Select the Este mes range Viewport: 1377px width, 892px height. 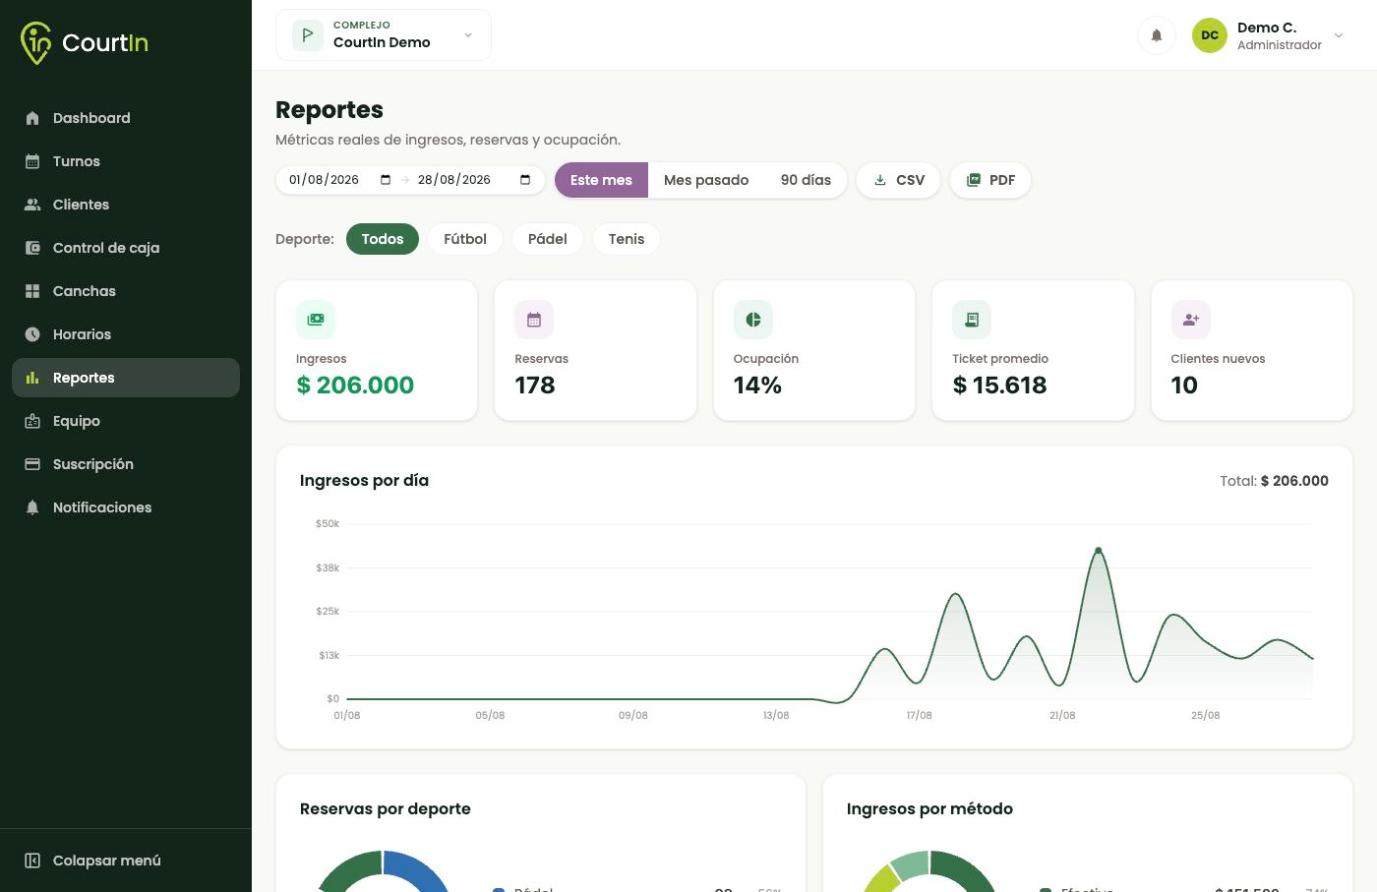pyautogui.click(x=601, y=180)
